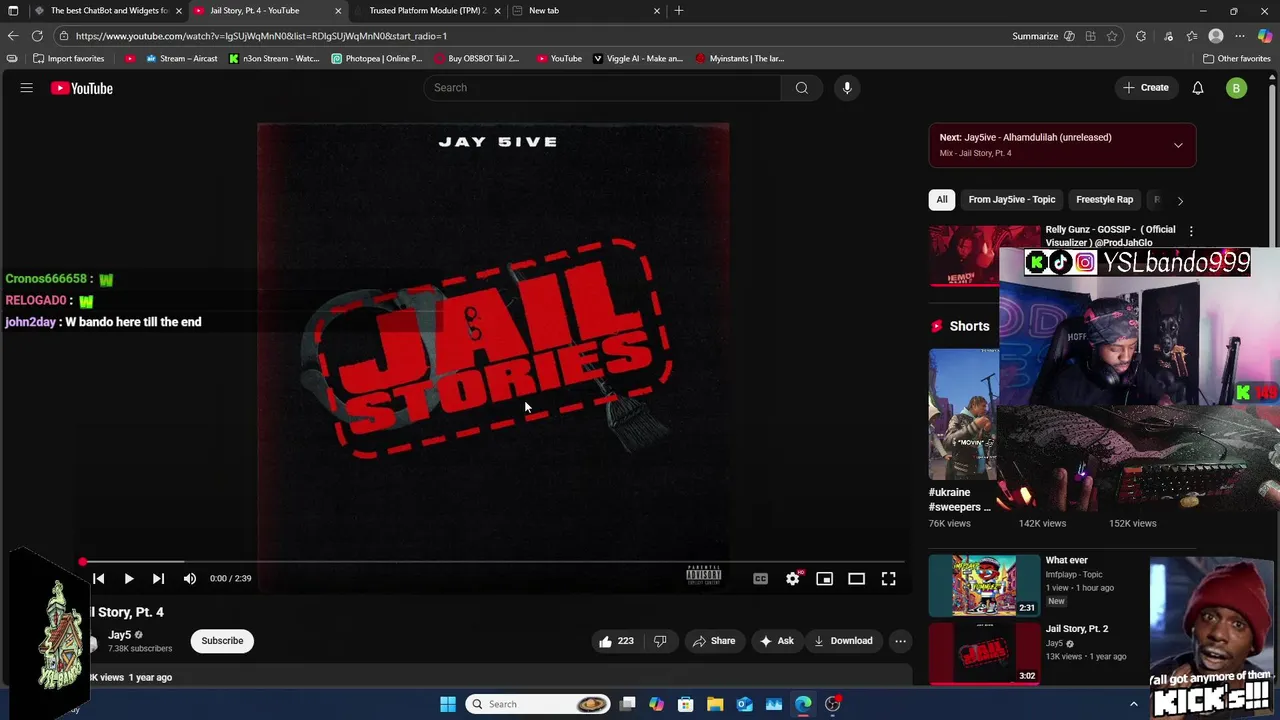The image size is (1280, 720).
Task: Download the video
Action: (x=843, y=641)
